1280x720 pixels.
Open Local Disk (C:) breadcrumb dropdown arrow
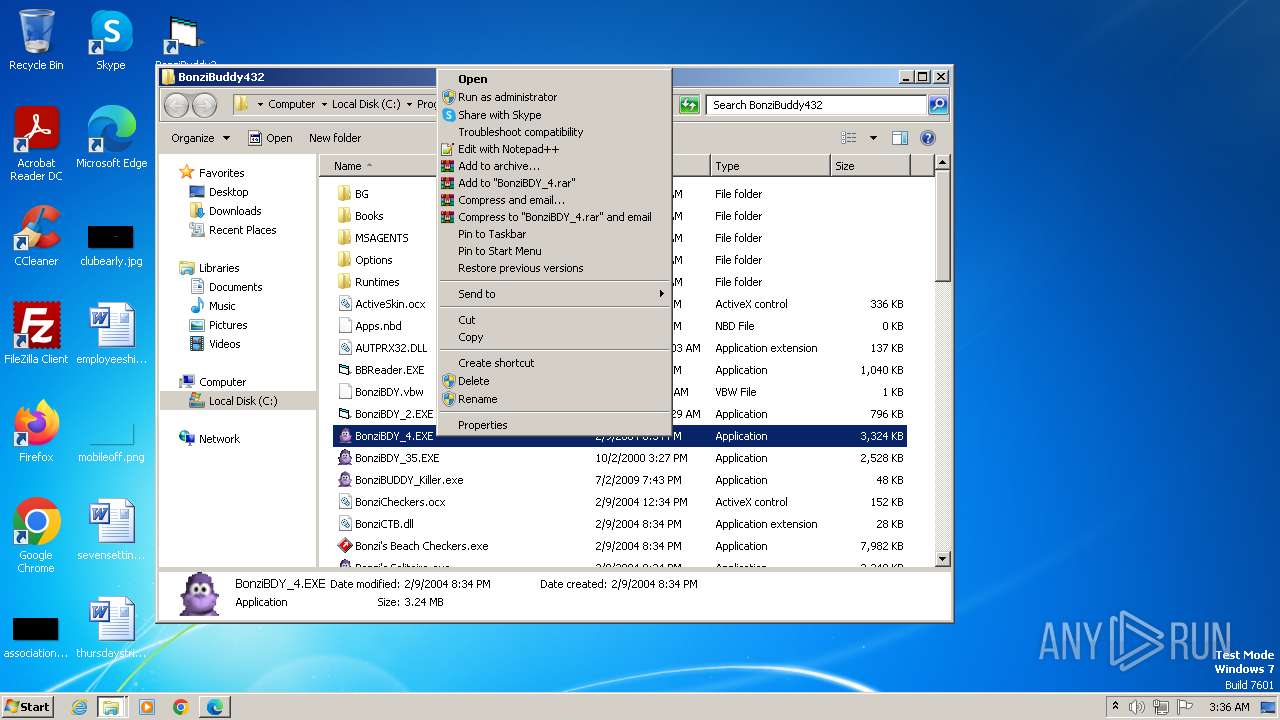[x=409, y=104]
